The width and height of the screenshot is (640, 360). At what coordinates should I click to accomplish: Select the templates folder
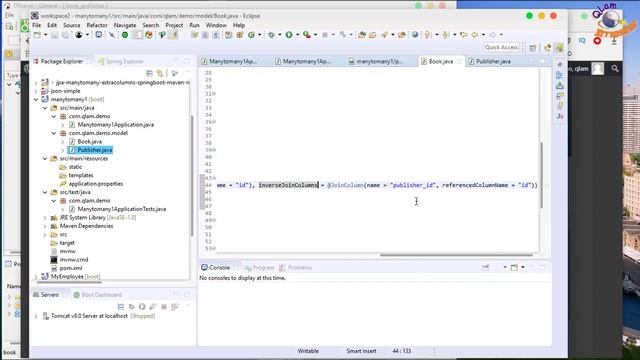(81, 175)
